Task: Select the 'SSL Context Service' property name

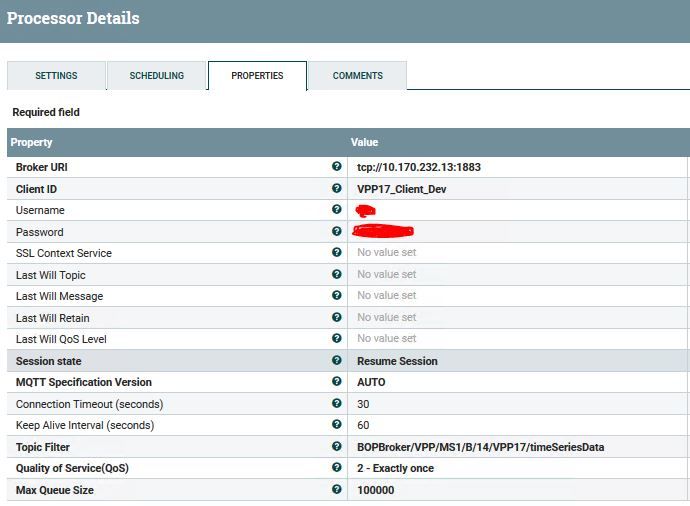Action: click(x=64, y=253)
